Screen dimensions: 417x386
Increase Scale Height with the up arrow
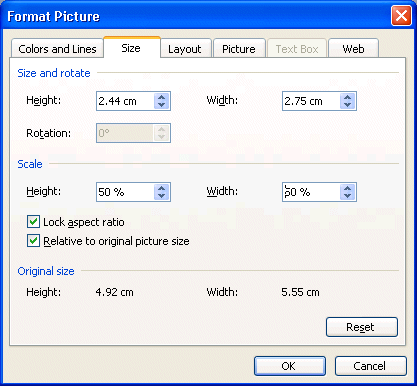point(162,188)
